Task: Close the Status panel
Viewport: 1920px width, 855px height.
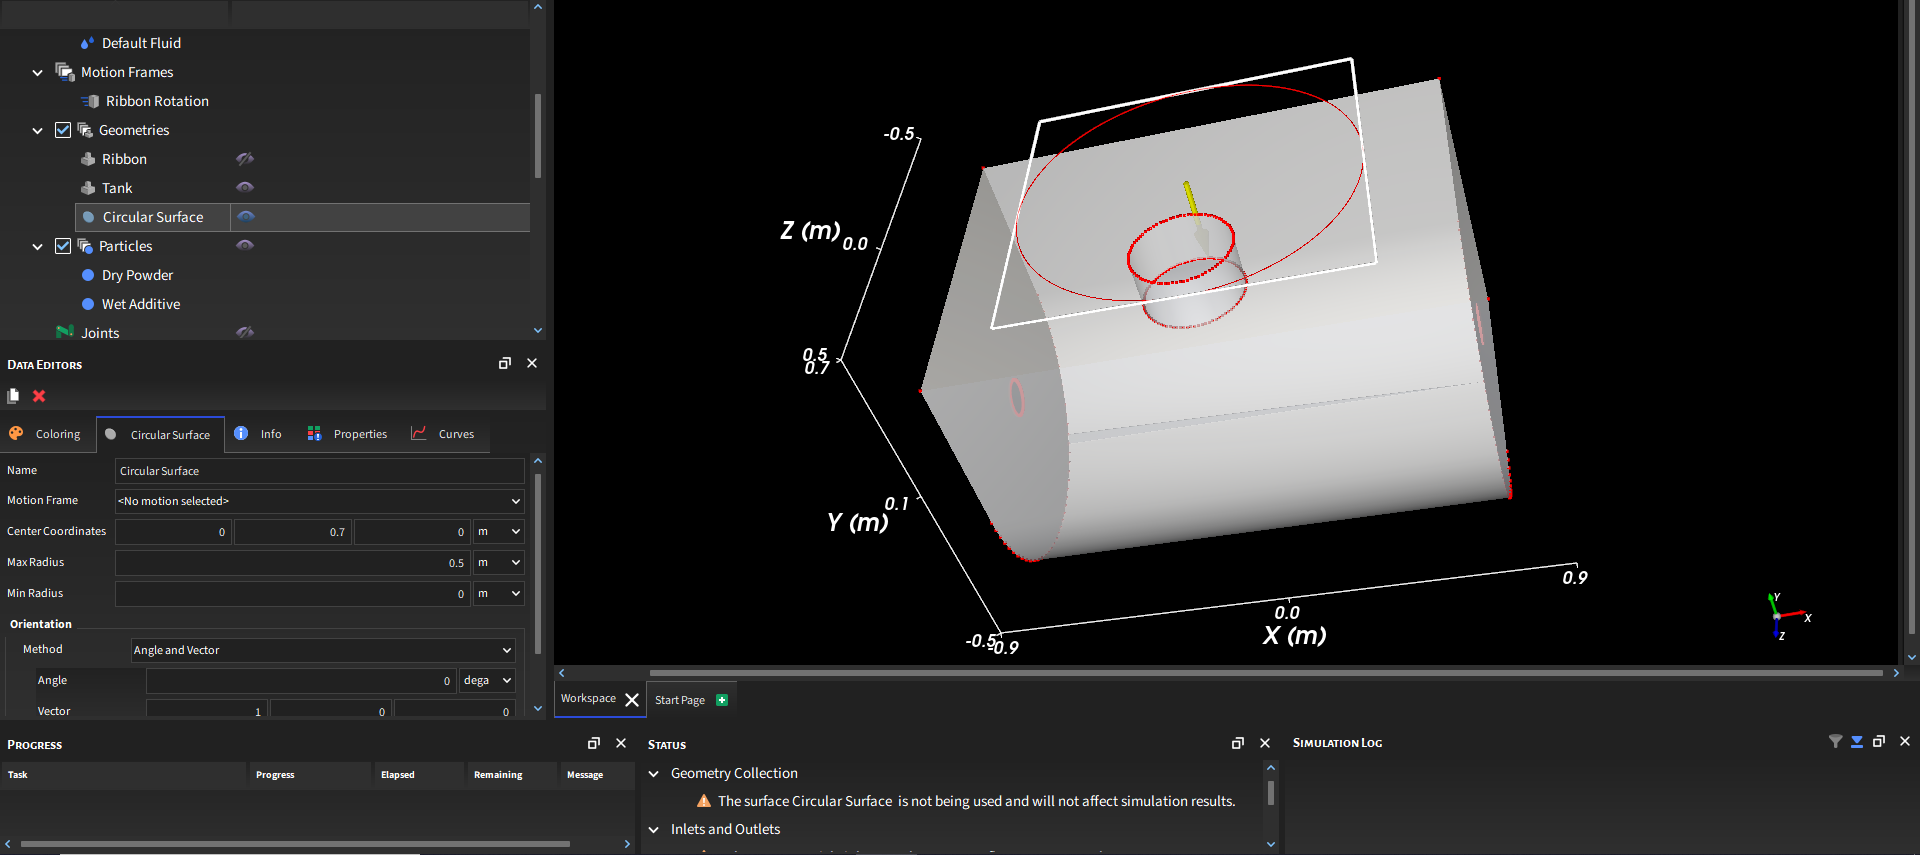Action: [x=1265, y=743]
